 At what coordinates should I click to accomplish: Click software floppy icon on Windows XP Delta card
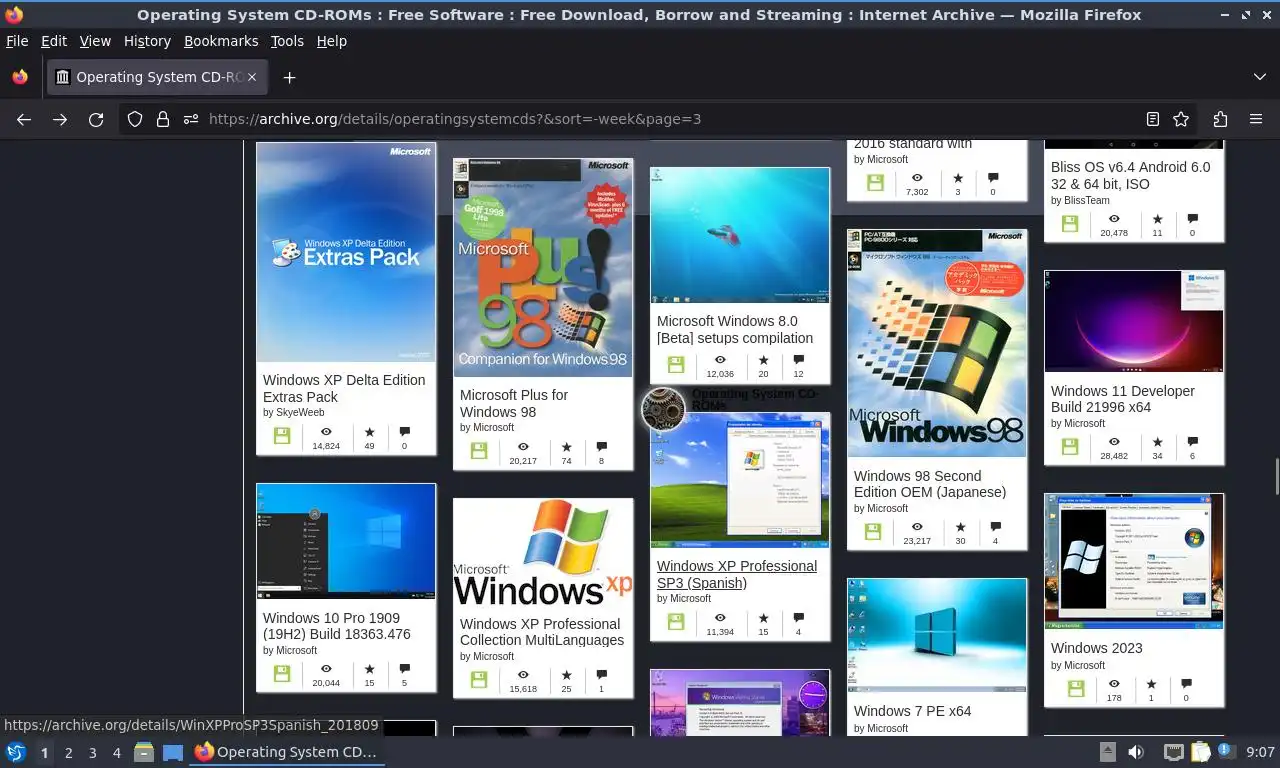282,436
